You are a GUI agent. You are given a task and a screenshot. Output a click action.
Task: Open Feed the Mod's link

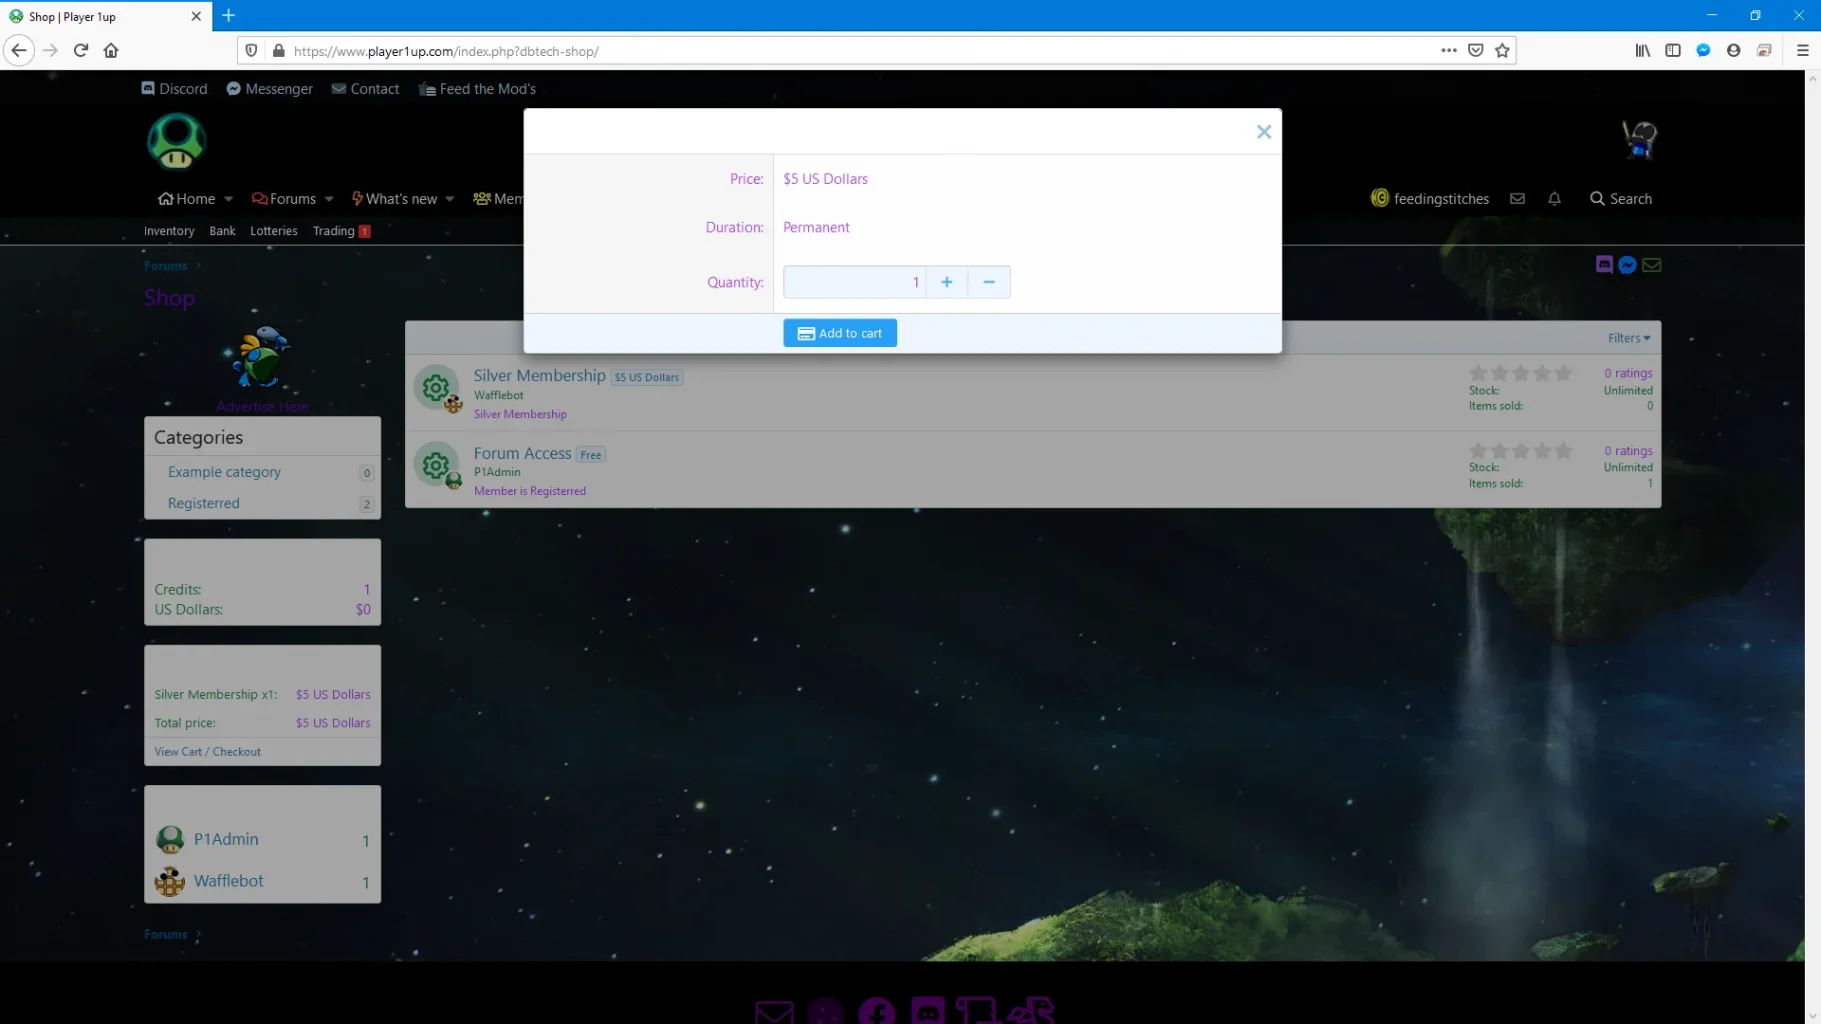click(478, 89)
